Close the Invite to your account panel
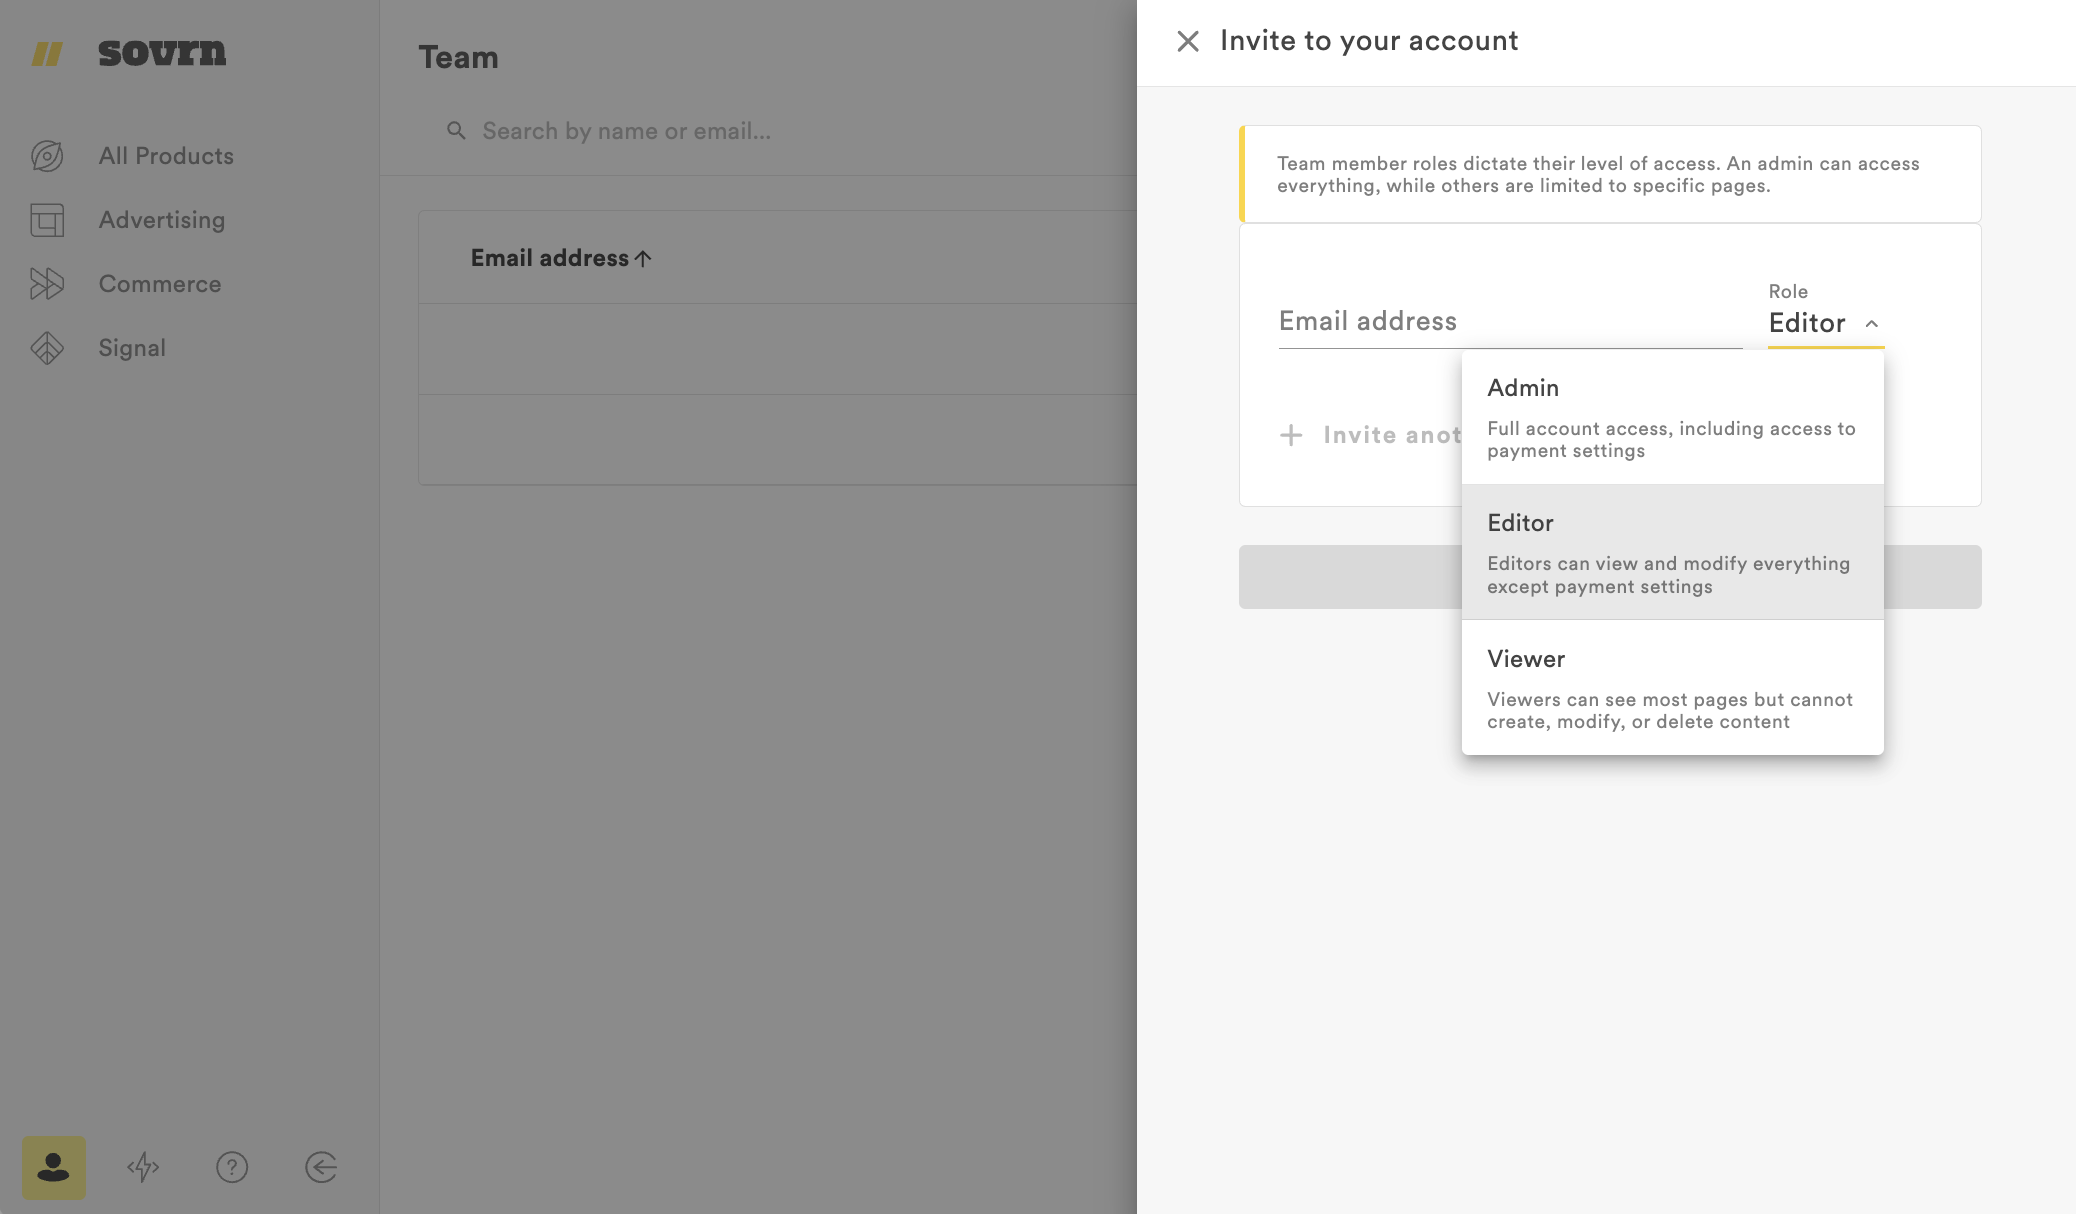The width and height of the screenshot is (2076, 1214). click(1186, 39)
